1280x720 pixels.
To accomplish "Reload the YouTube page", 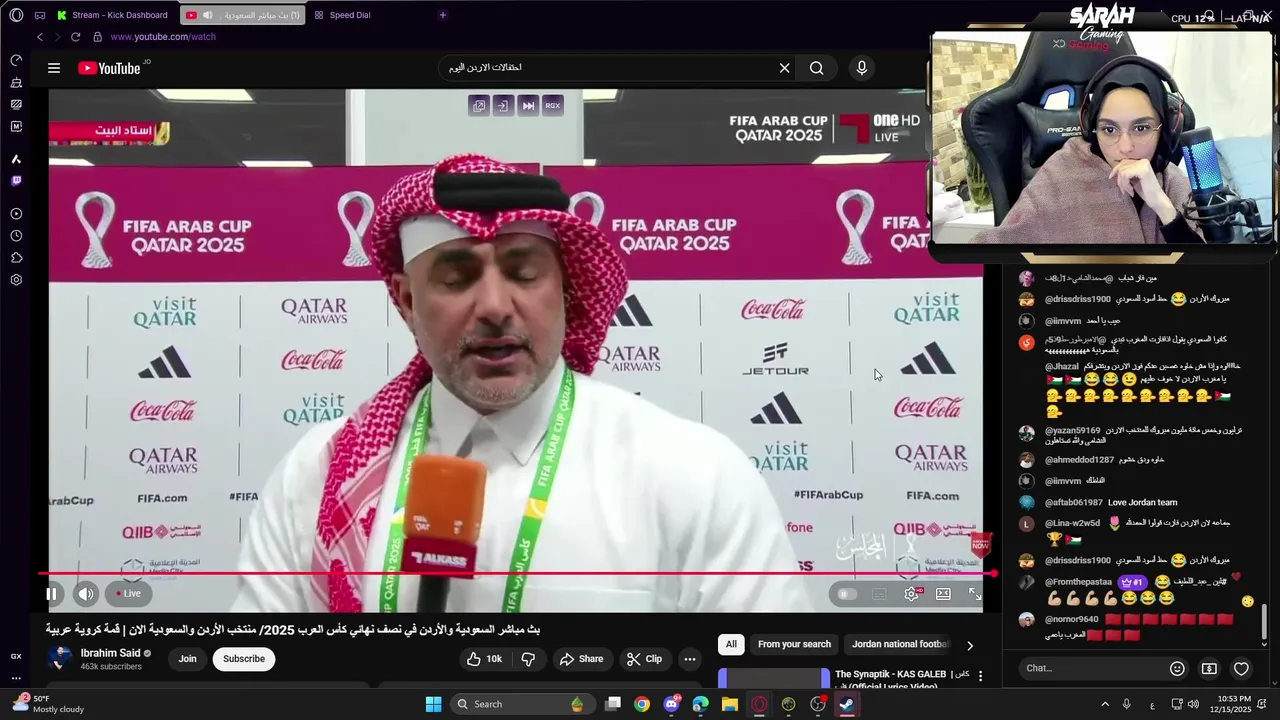I will point(75,37).
